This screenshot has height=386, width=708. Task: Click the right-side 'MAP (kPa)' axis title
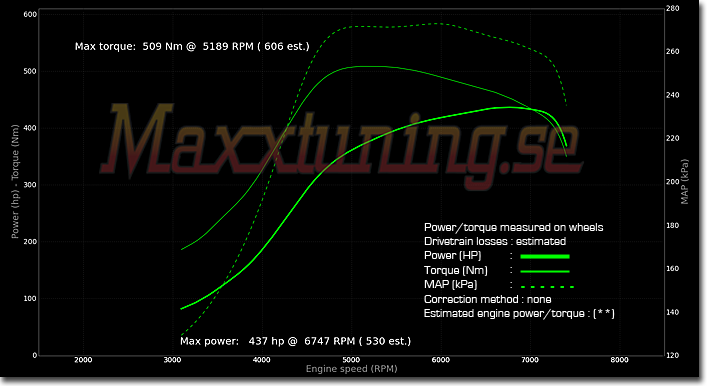(x=685, y=181)
